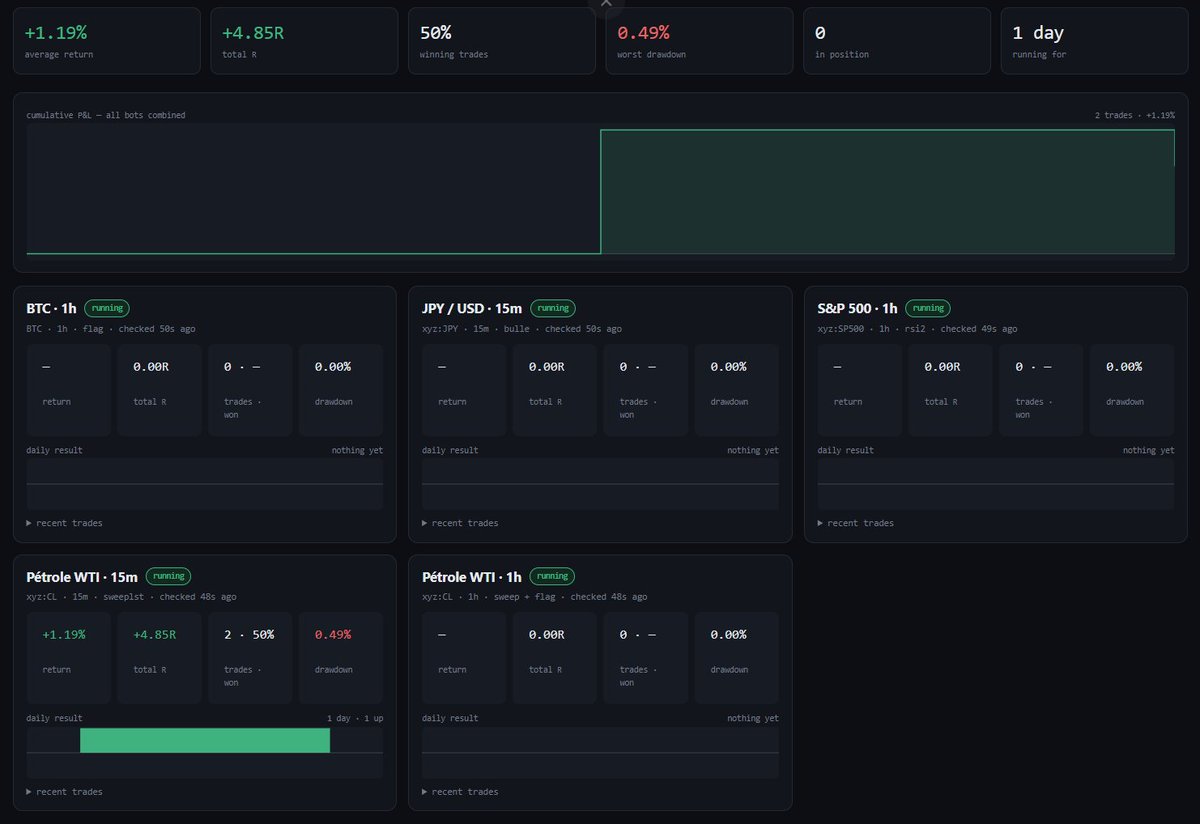Click the running badge on Pétrole WTI 15m
Image resolution: width=1200 pixels, height=824 pixels.
pyautogui.click(x=168, y=576)
